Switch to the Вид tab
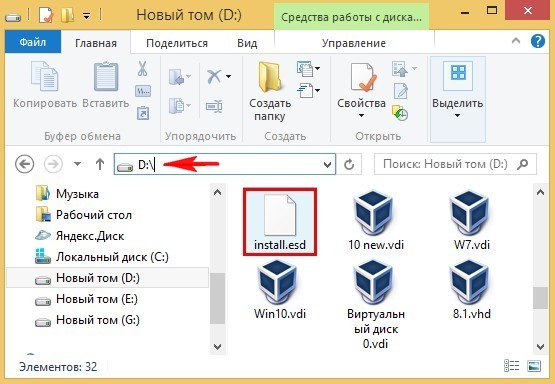 click(x=247, y=43)
